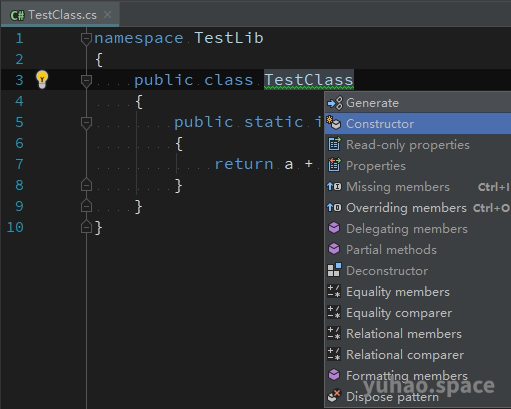Click the Equality members operator icon
This screenshot has width=511, height=409.
334,291
